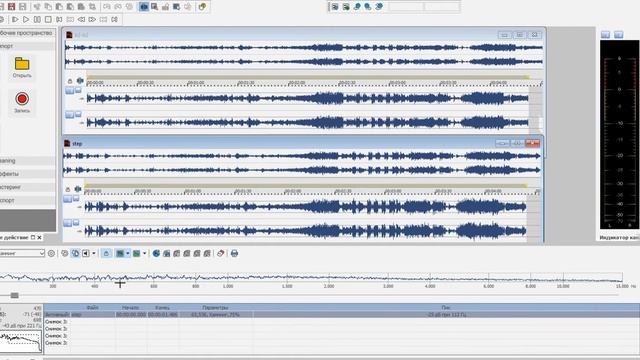Fast forward using the double-right arrow button
Viewport: 640px width, 360px height.
[x=92, y=19]
